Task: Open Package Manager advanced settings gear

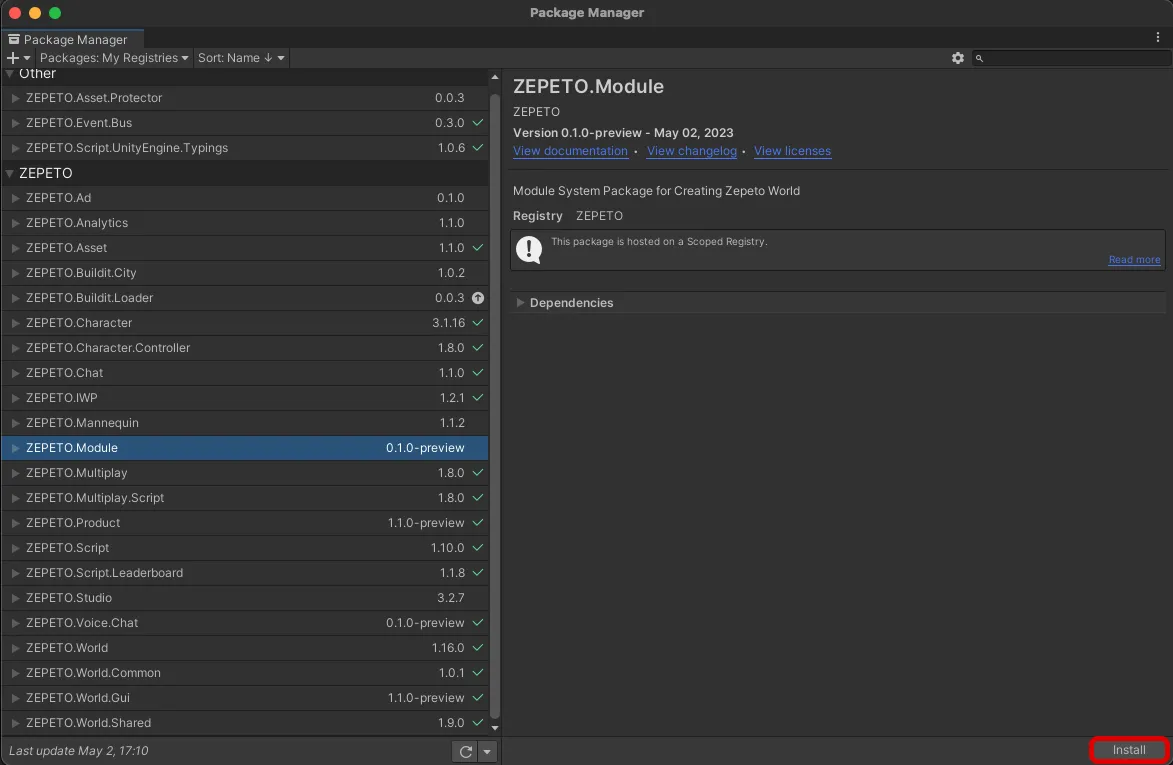Action: (958, 58)
